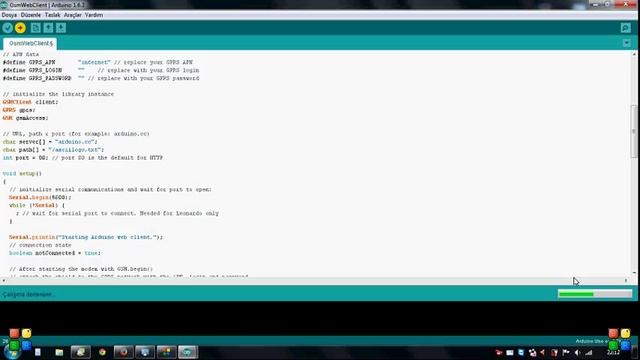Open the Yardım menu
The height and width of the screenshot is (360, 640).
(94, 15)
